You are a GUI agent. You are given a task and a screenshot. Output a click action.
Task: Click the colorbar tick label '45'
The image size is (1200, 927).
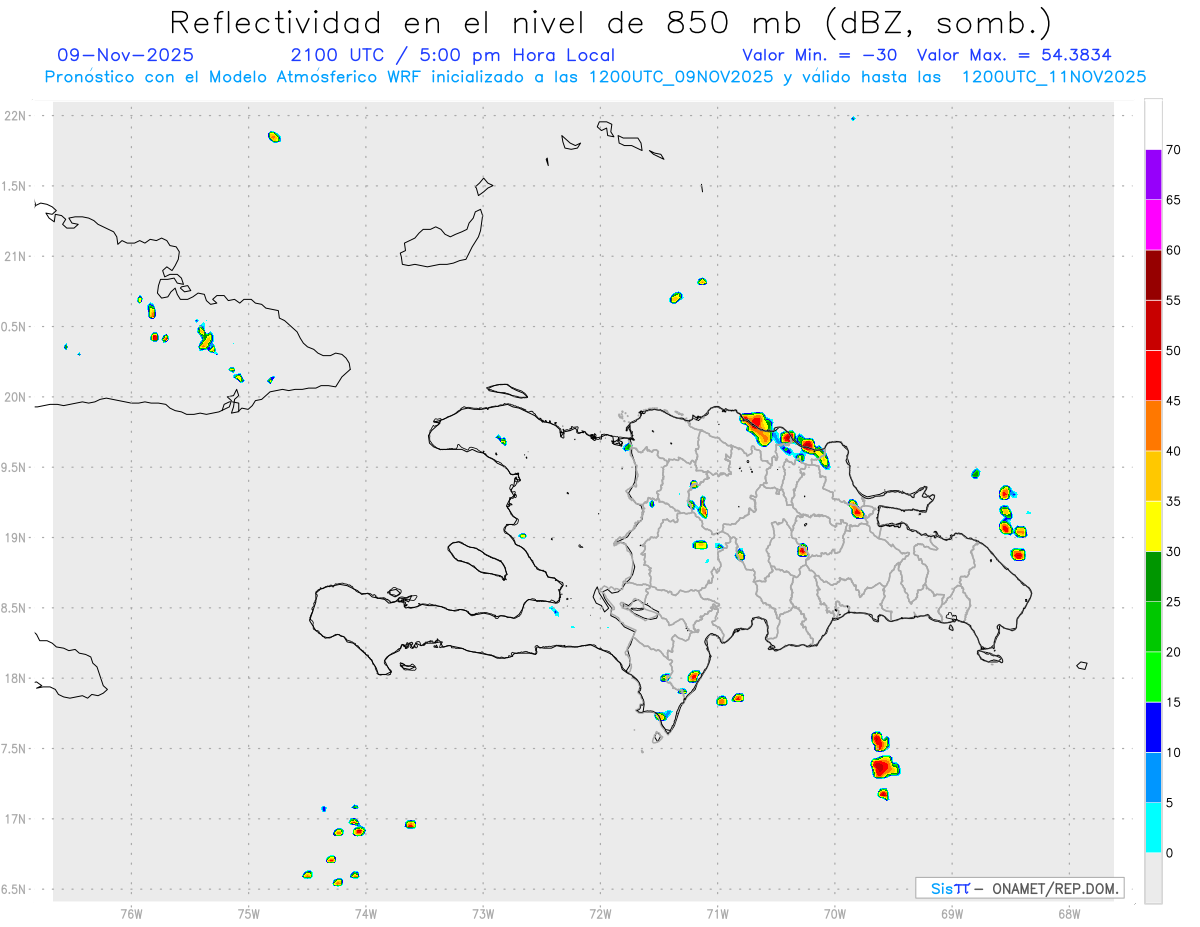1174,401
